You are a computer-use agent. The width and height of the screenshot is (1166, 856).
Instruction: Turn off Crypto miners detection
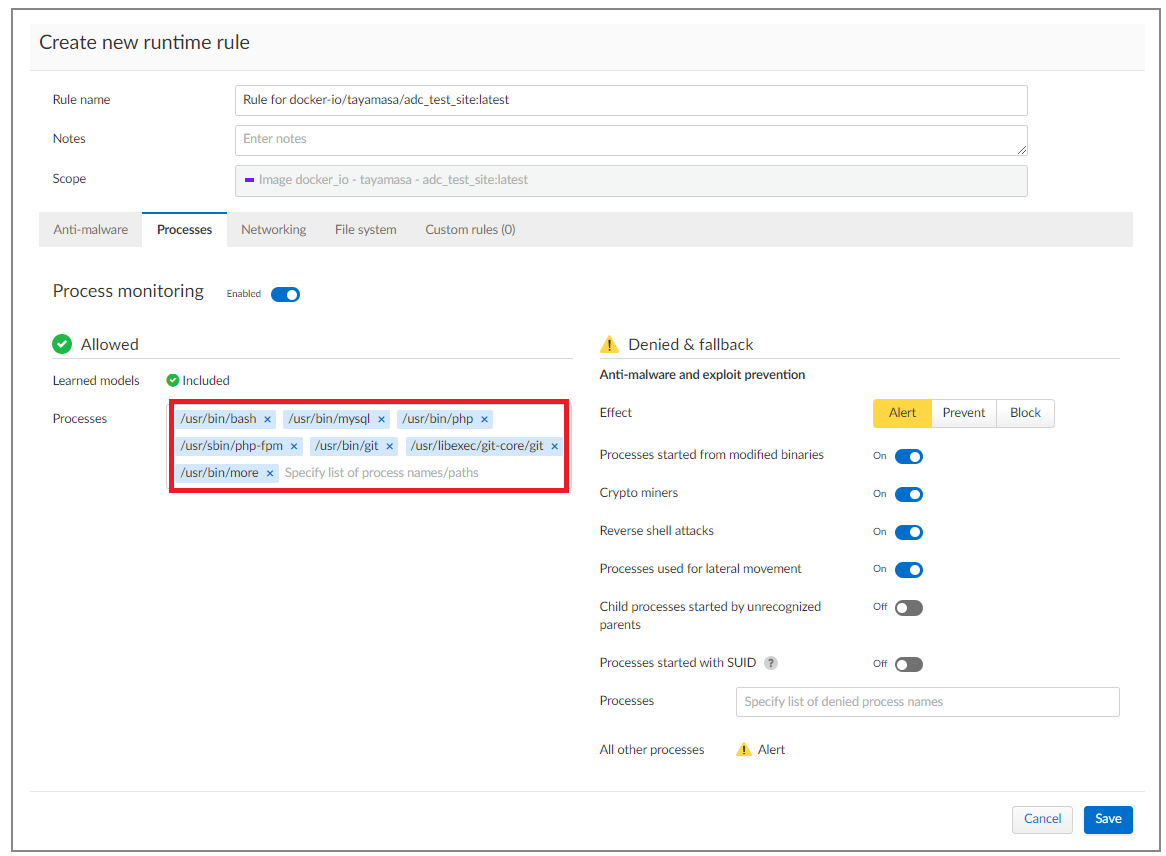pyautogui.click(x=908, y=494)
